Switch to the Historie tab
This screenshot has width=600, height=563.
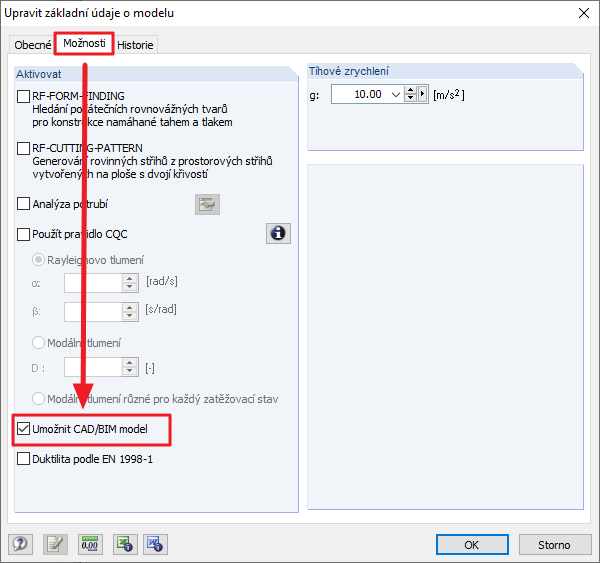tap(135, 45)
